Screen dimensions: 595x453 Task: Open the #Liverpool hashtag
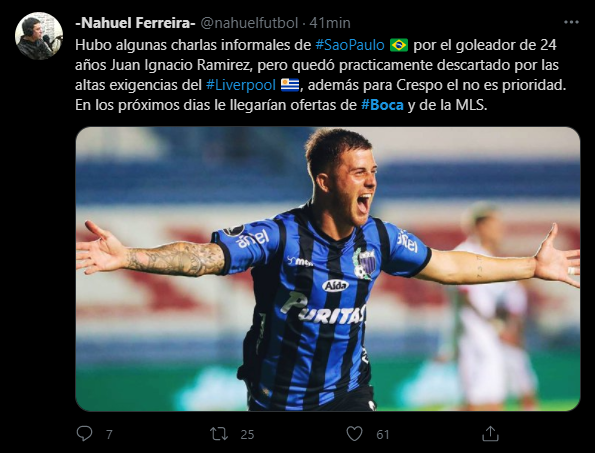pyautogui.click(x=241, y=85)
